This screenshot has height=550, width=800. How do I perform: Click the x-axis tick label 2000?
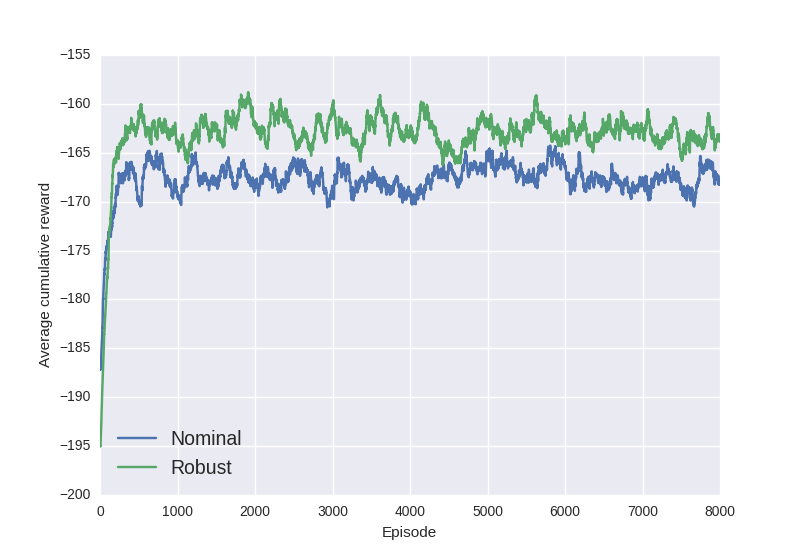point(255,511)
